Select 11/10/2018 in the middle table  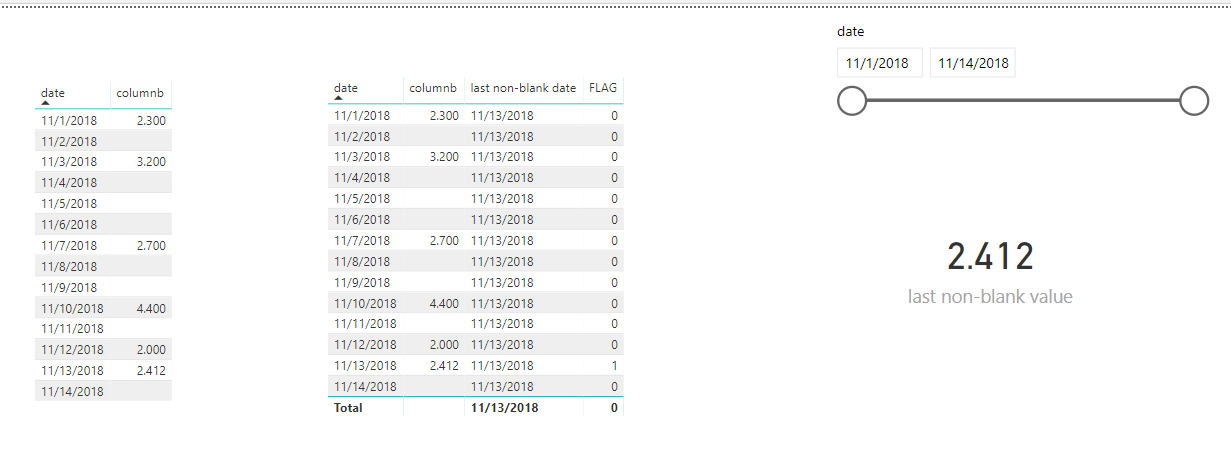365,303
